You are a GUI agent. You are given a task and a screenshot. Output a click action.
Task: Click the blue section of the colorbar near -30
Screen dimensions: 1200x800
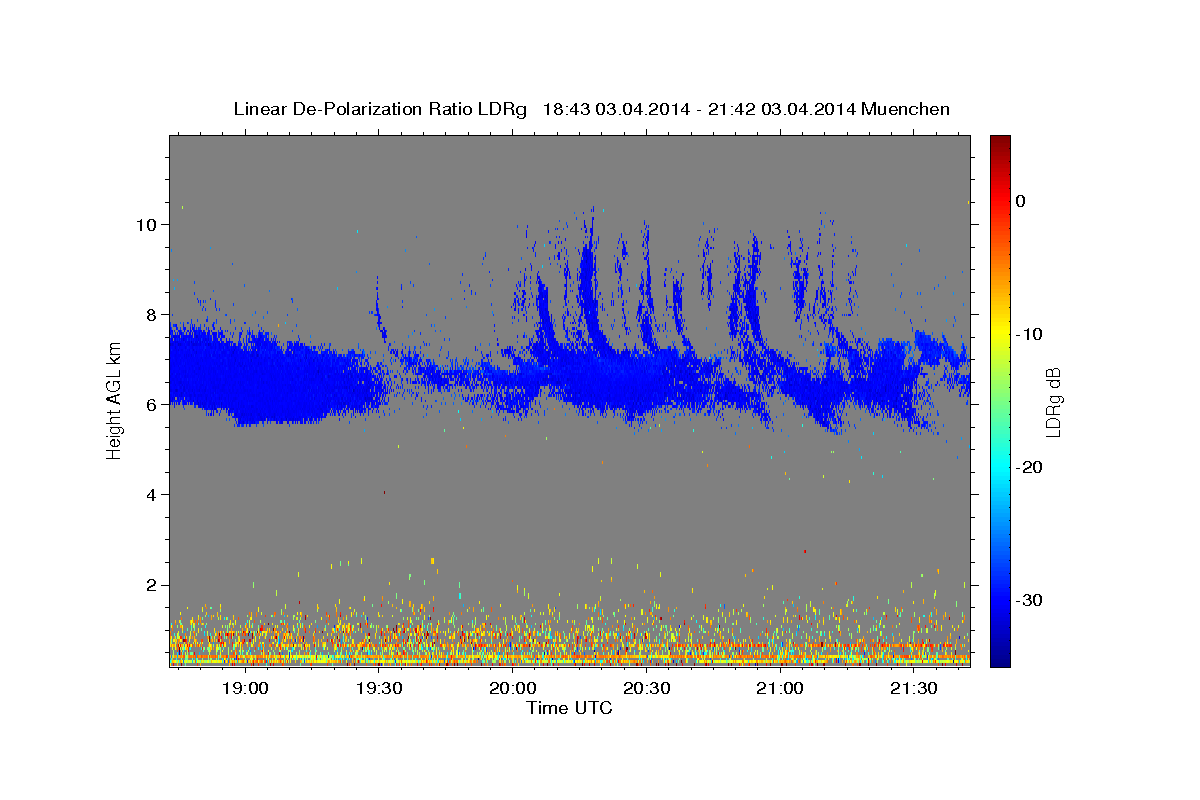point(1000,600)
